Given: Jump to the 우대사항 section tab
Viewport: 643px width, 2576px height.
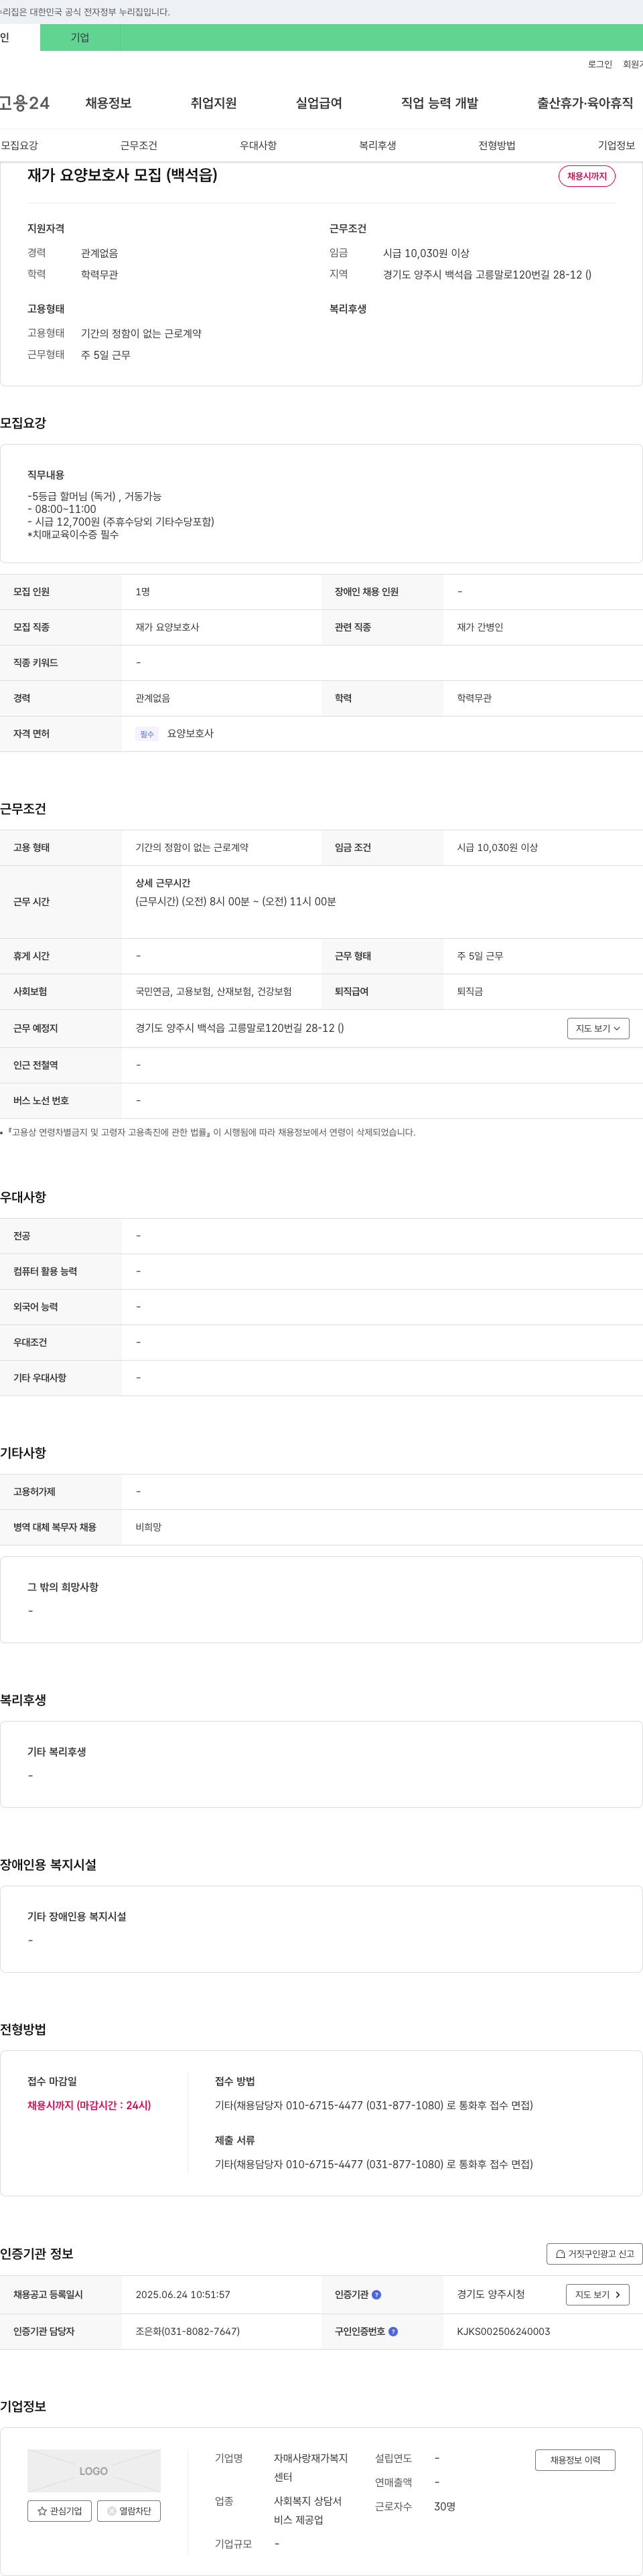Looking at the screenshot, I should (x=258, y=145).
